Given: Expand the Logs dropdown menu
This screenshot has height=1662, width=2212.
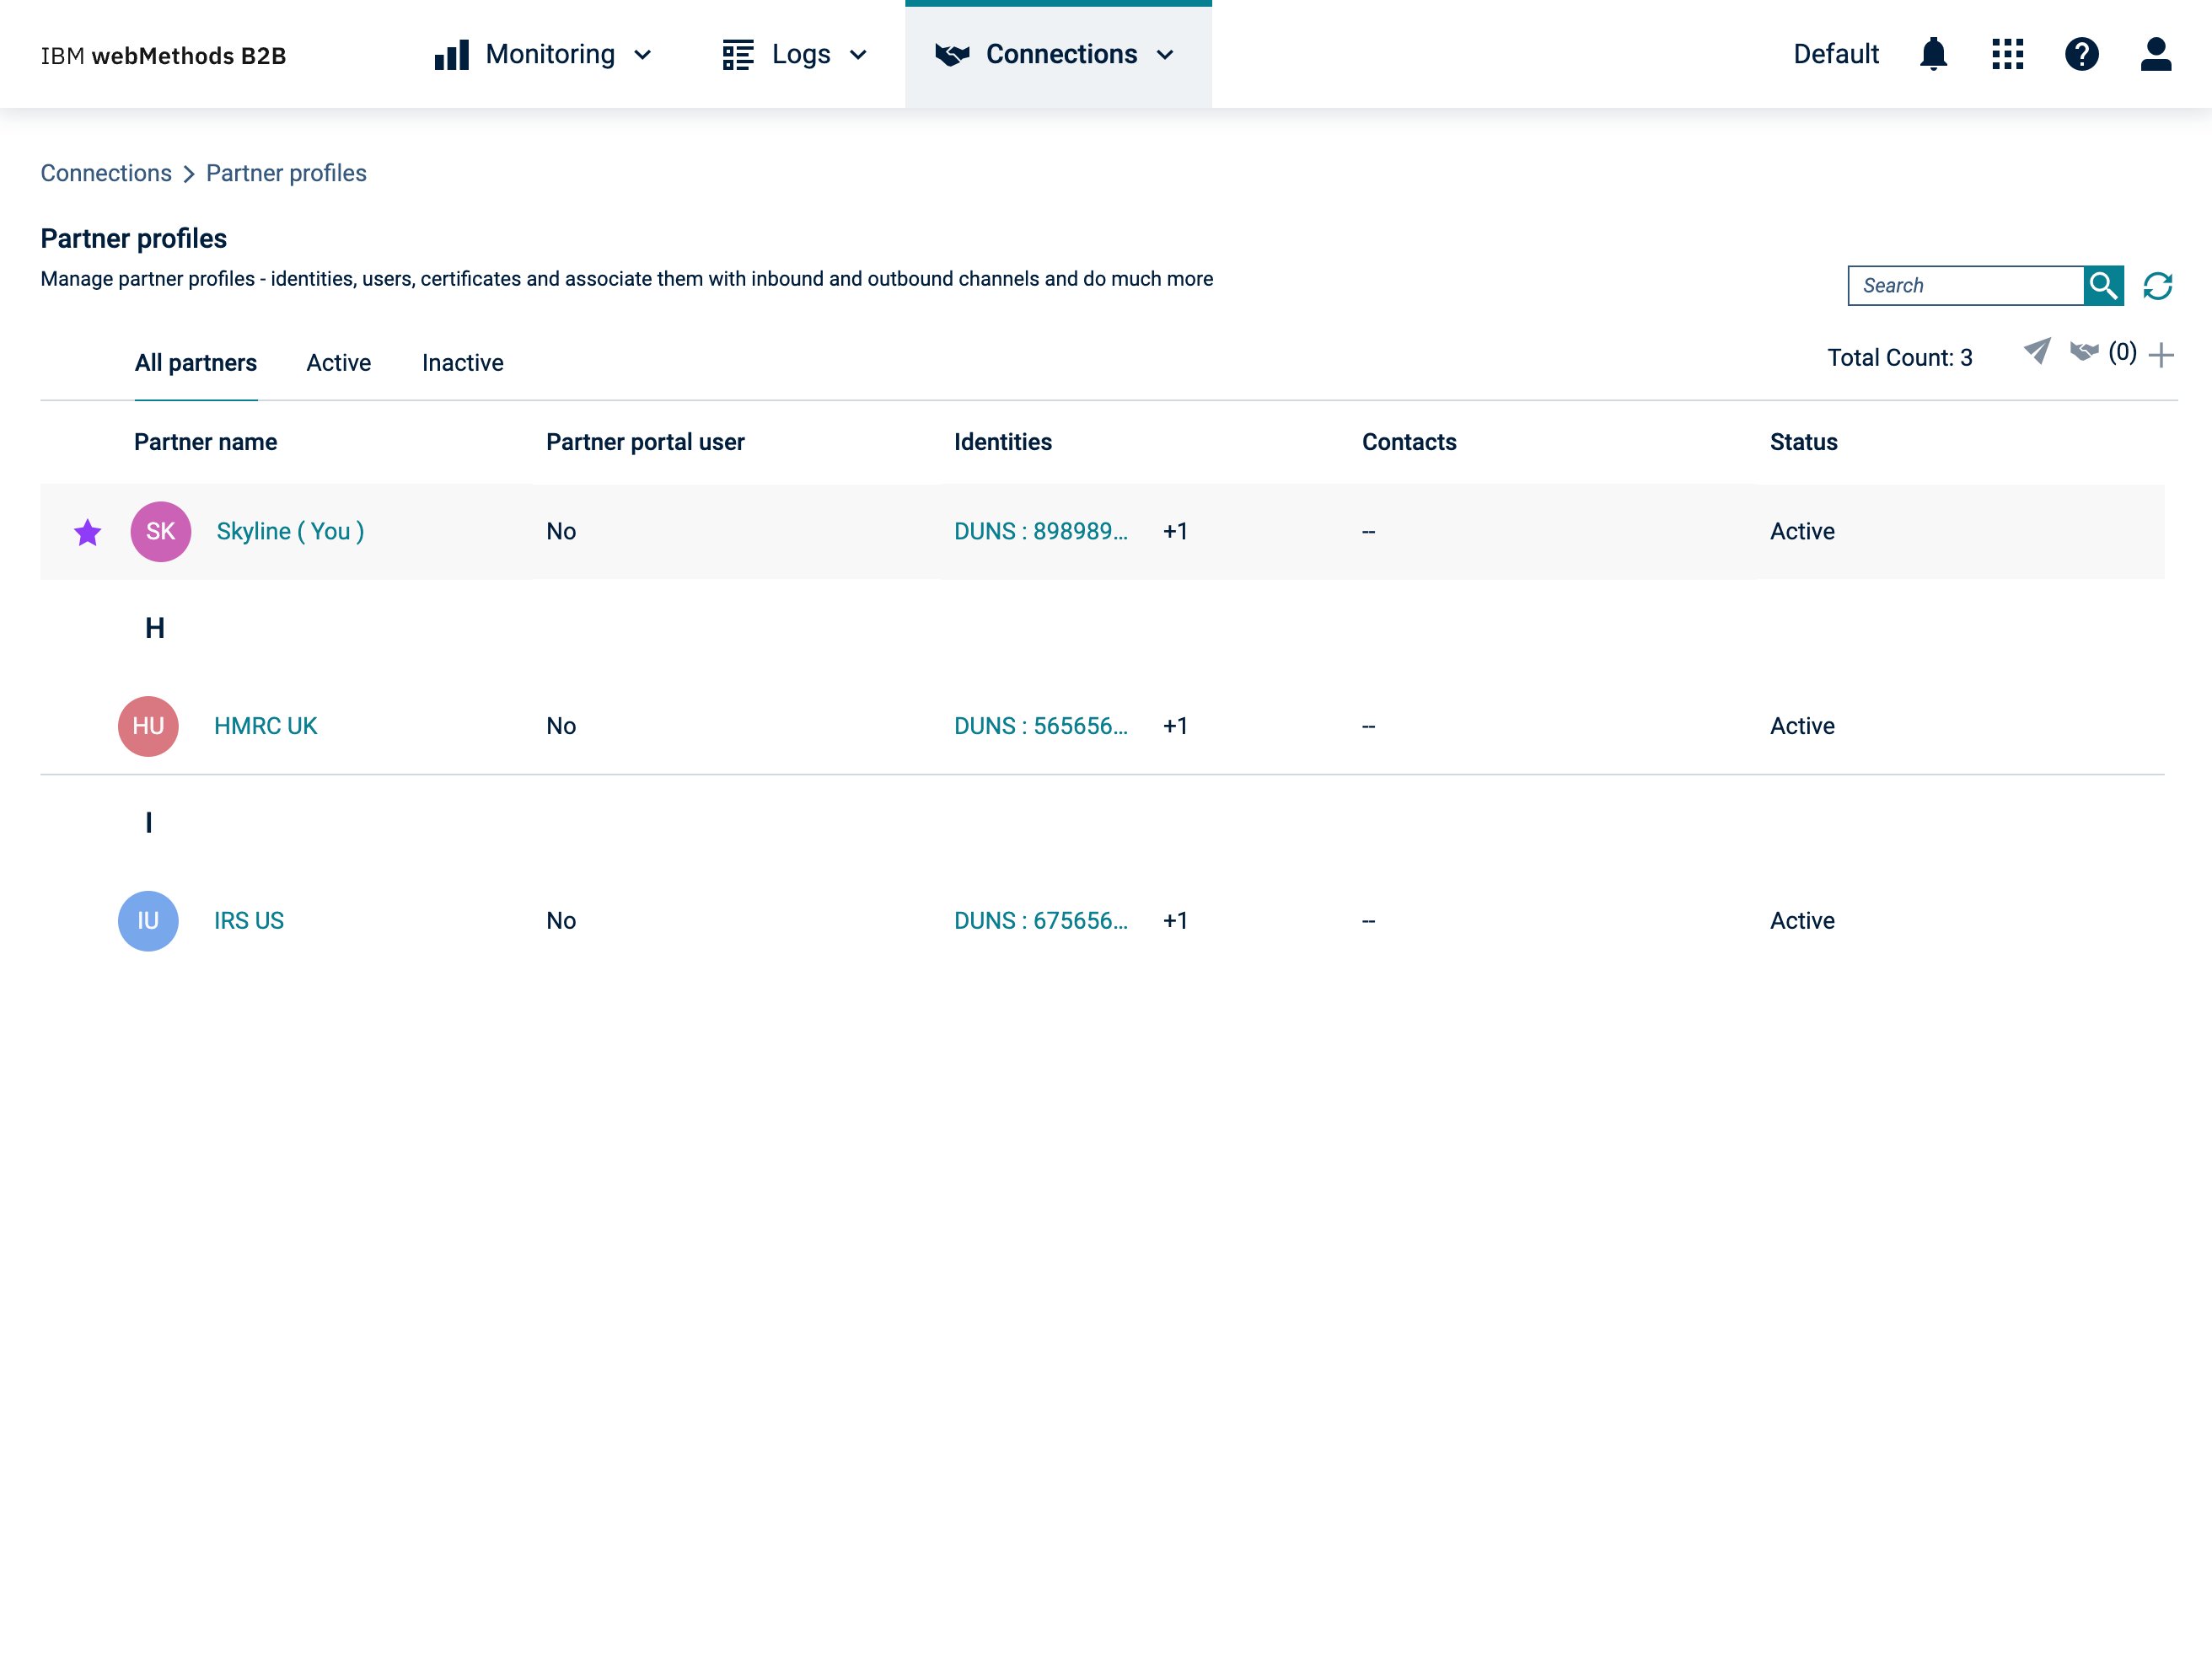Looking at the screenshot, I should [858, 55].
